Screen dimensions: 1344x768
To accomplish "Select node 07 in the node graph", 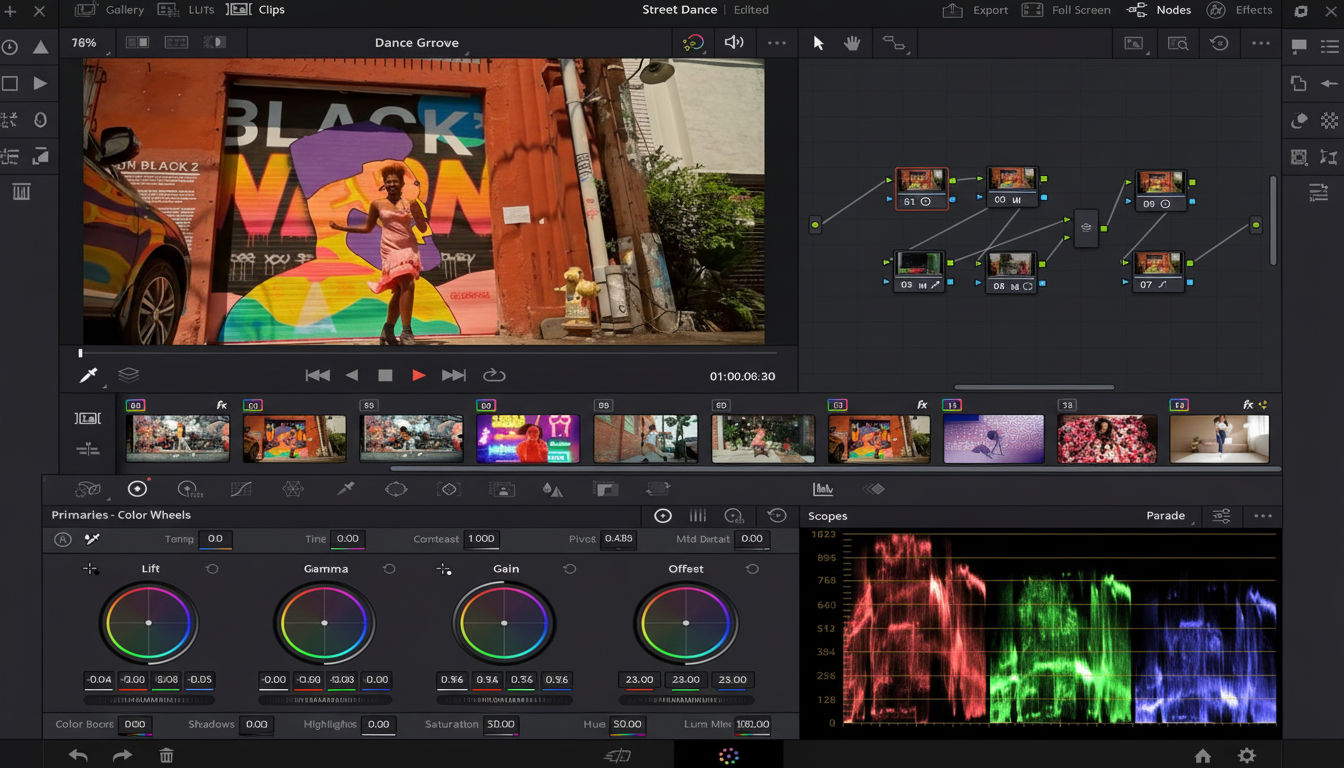I will [x=1158, y=270].
